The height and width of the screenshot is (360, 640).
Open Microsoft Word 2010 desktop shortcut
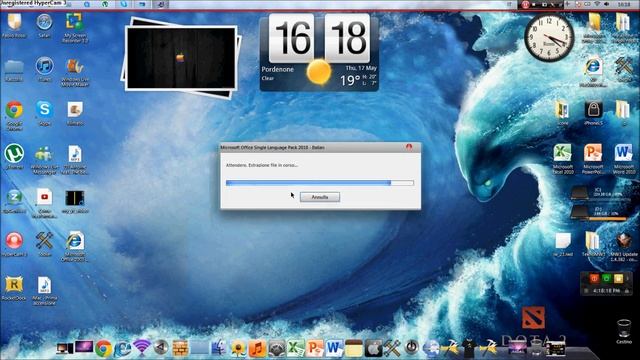(623, 159)
